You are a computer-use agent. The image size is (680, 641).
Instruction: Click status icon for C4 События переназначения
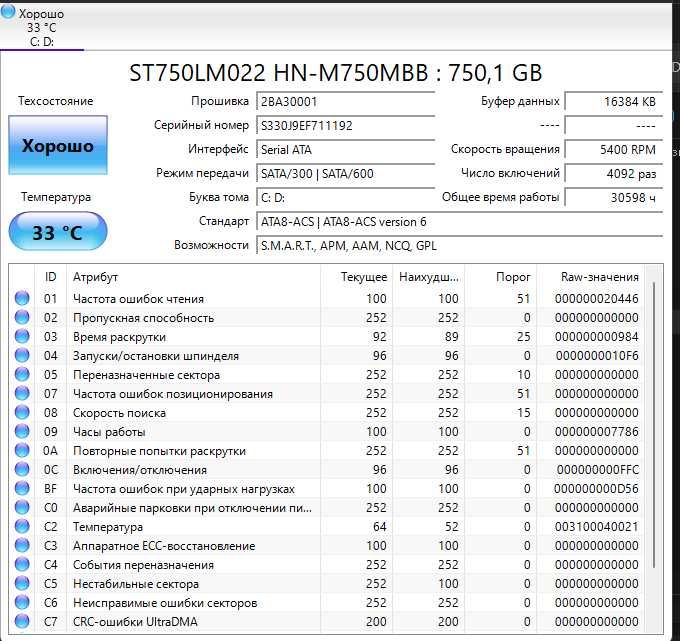tap(22, 565)
